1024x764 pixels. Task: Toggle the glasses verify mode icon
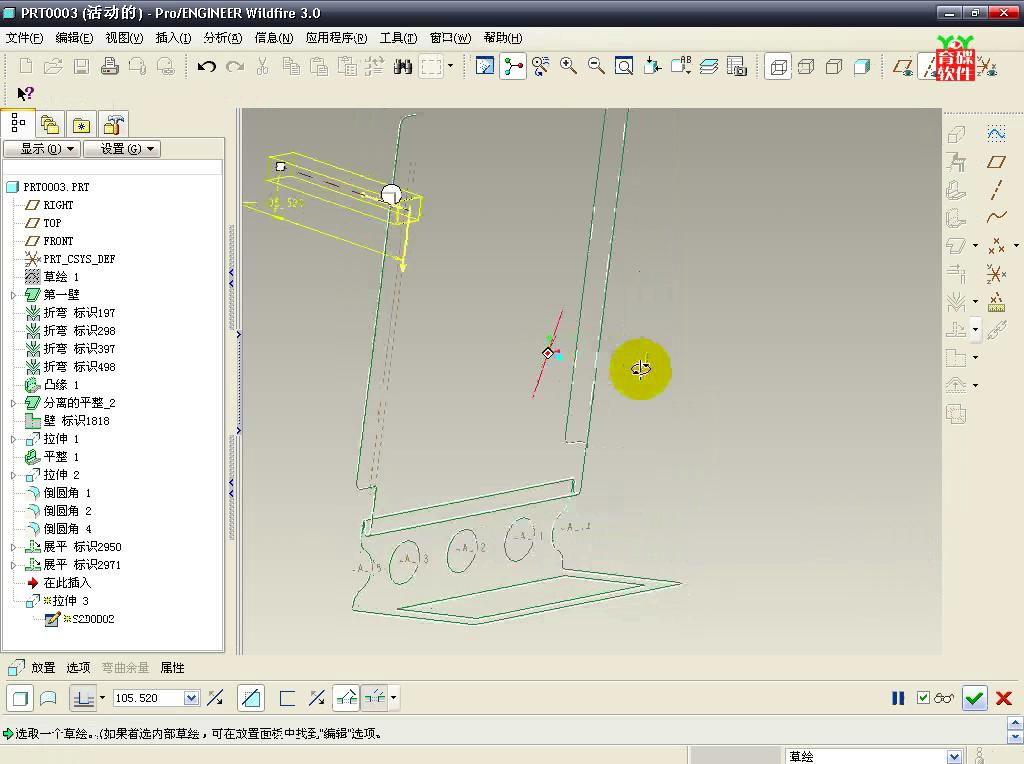click(x=944, y=698)
